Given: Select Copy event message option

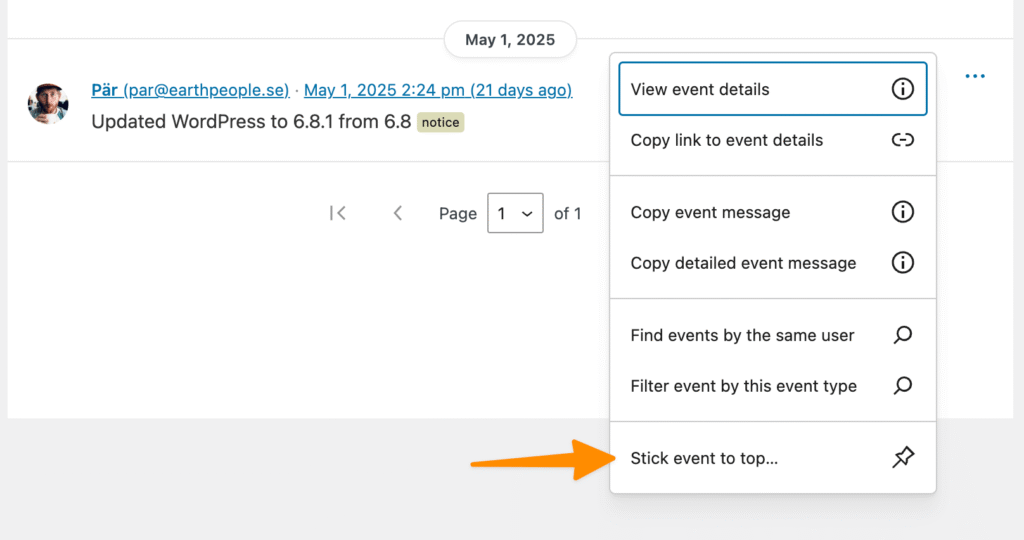Looking at the screenshot, I should pyautogui.click(x=710, y=212).
